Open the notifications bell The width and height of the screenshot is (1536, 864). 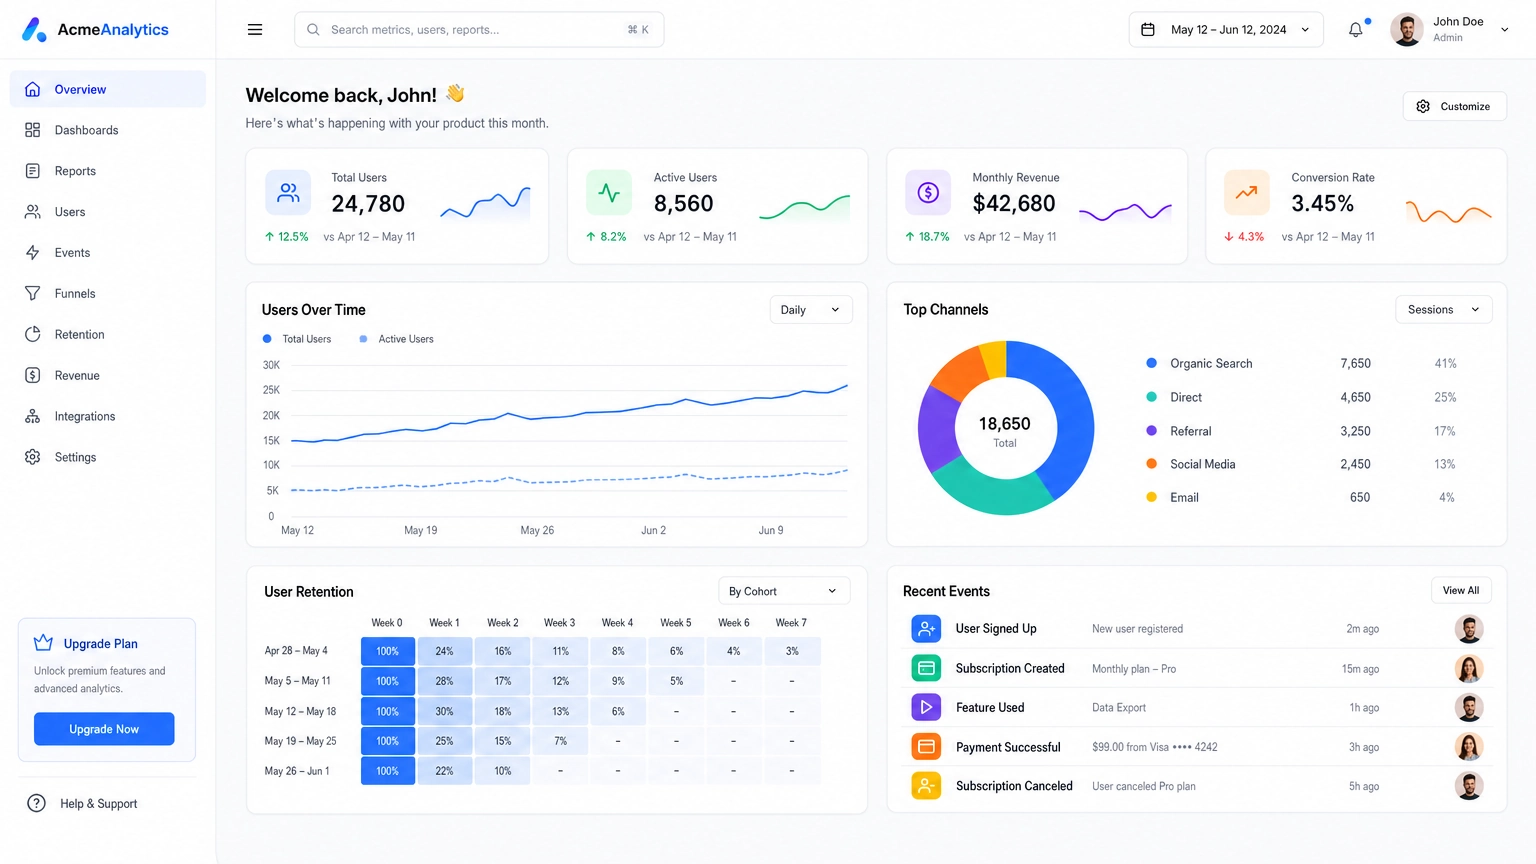tap(1356, 30)
